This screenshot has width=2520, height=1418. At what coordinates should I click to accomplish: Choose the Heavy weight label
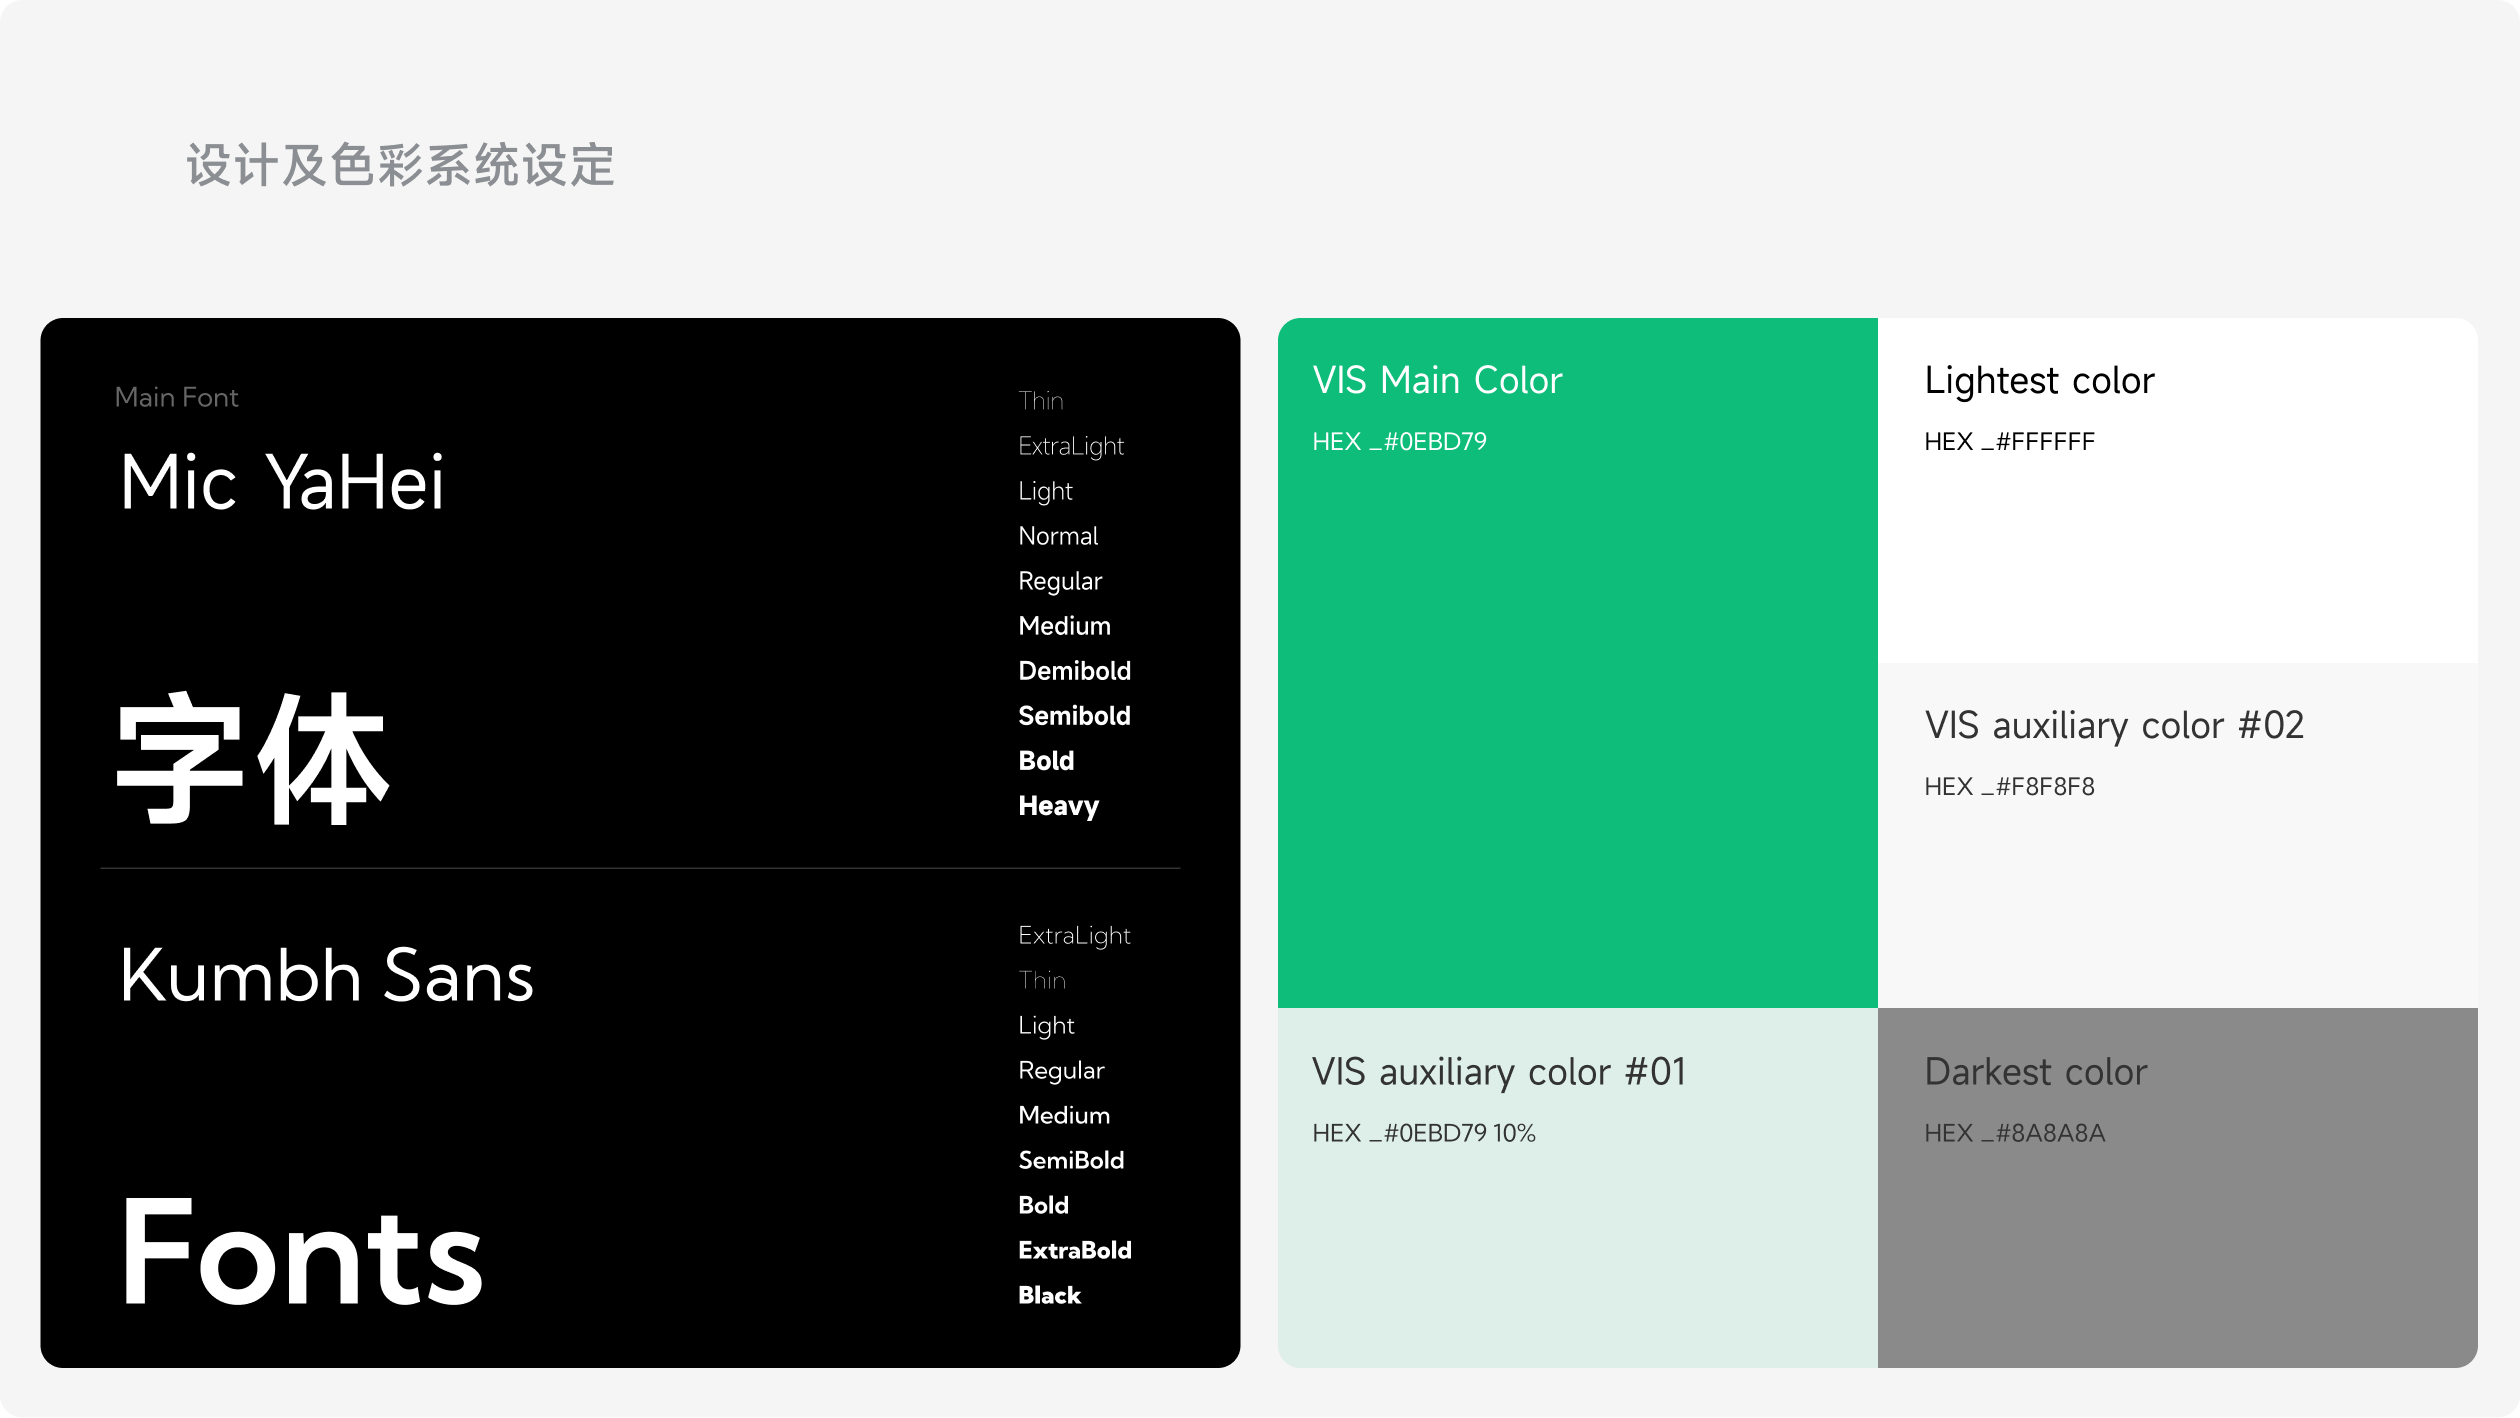1058,806
